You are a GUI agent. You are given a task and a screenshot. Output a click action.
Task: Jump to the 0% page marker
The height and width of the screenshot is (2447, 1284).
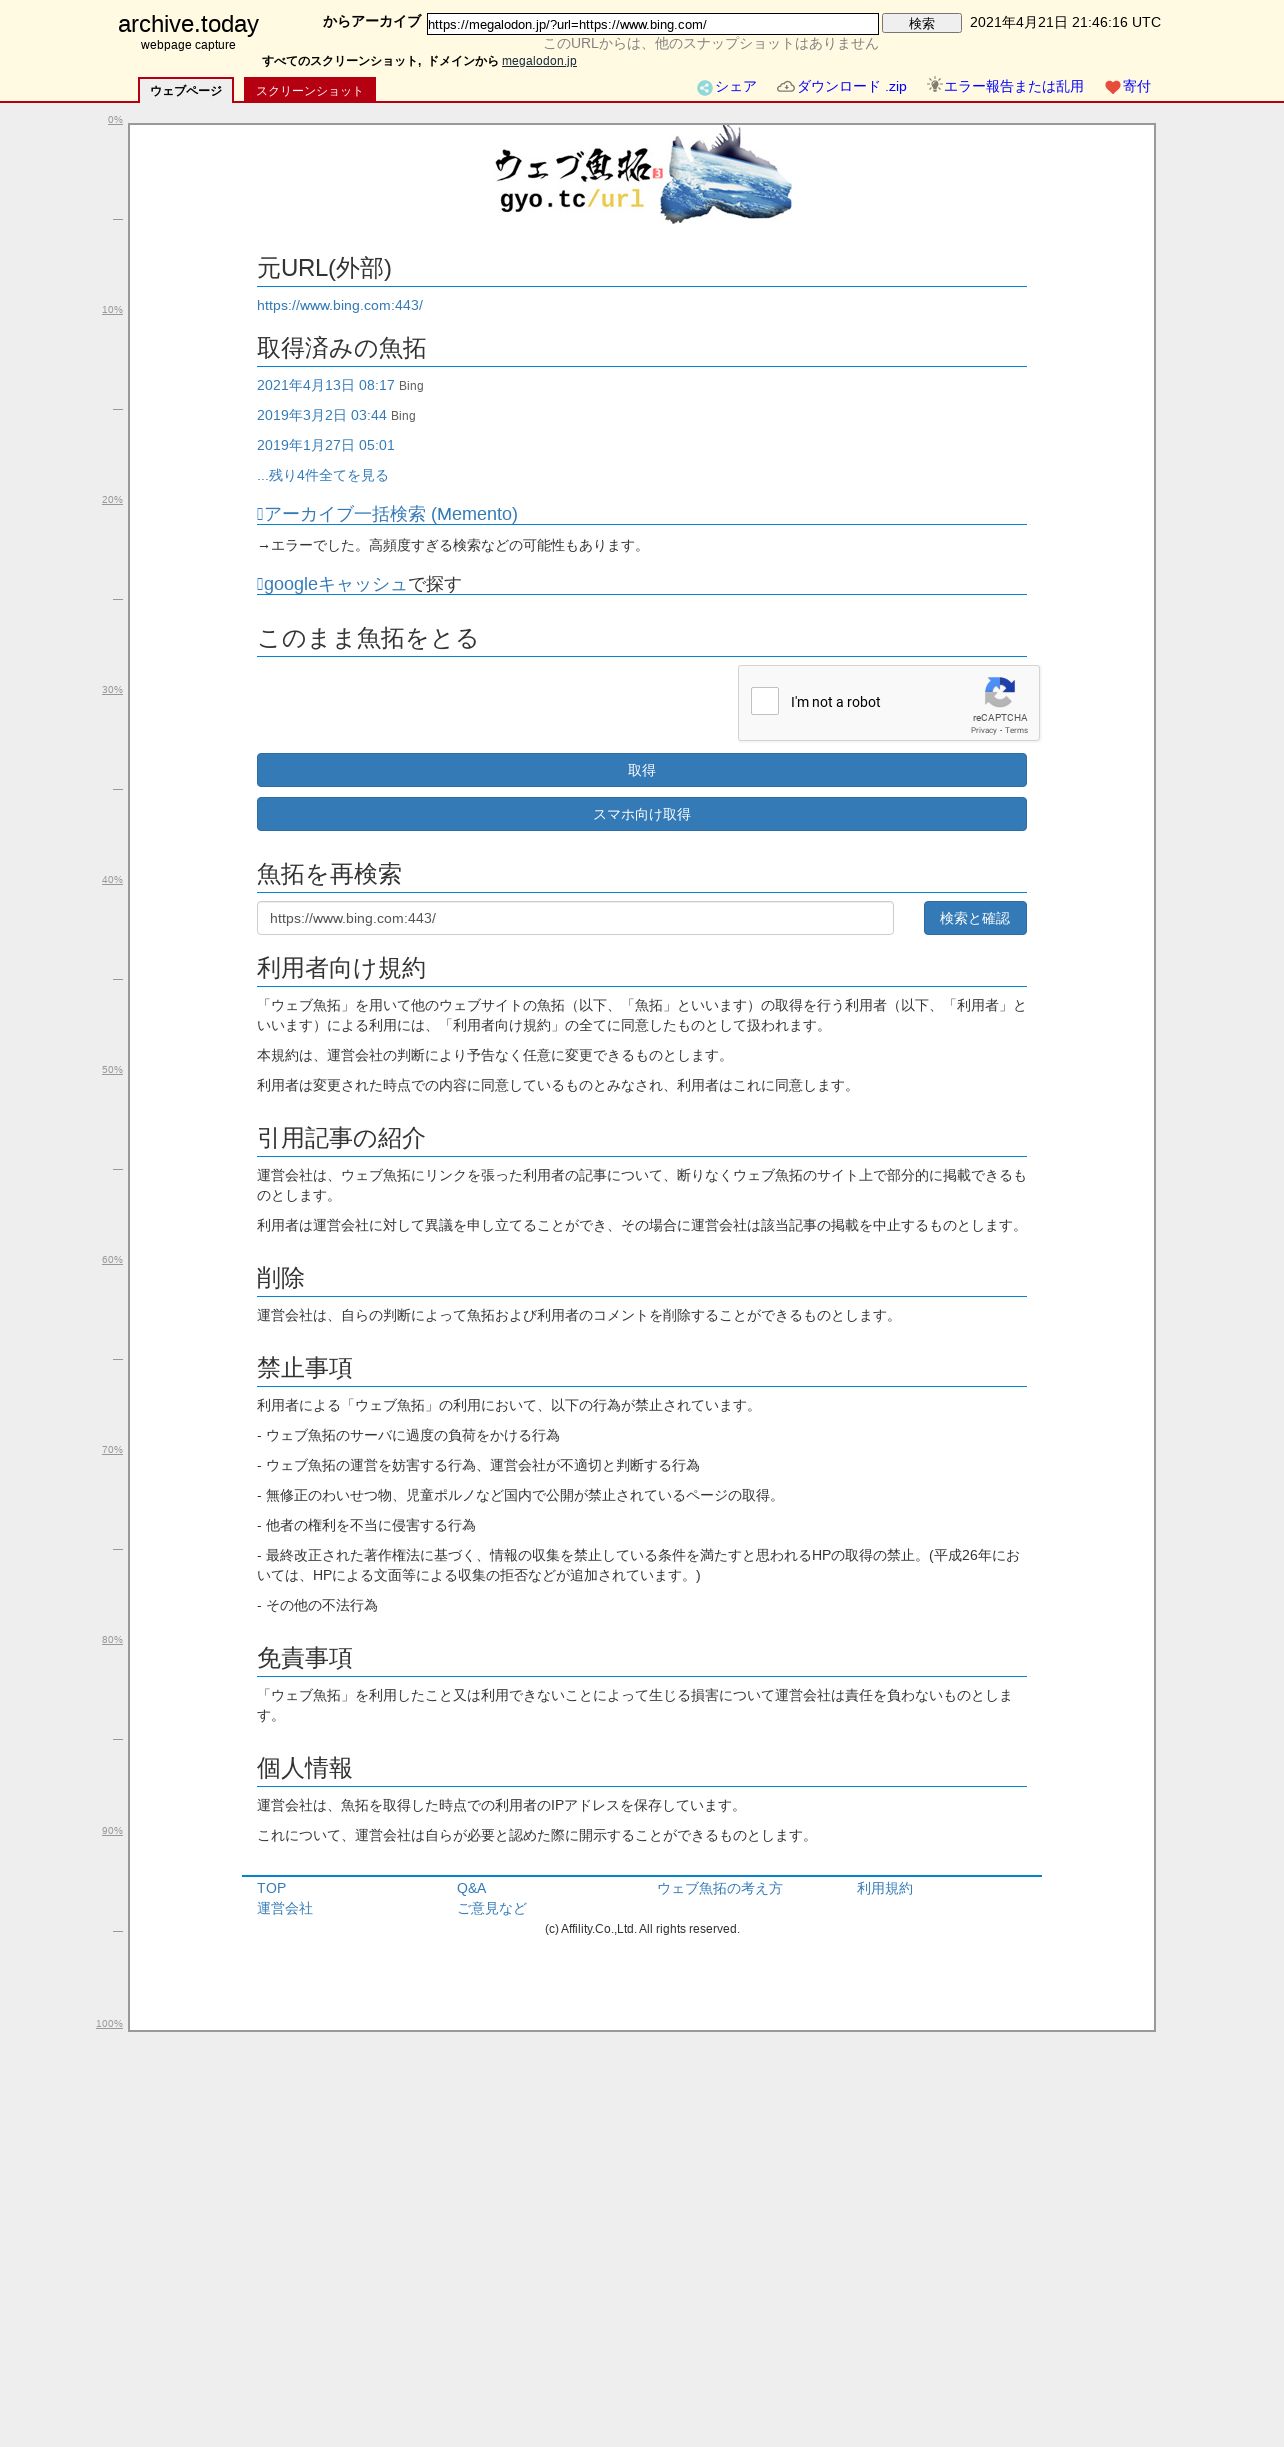115,120
